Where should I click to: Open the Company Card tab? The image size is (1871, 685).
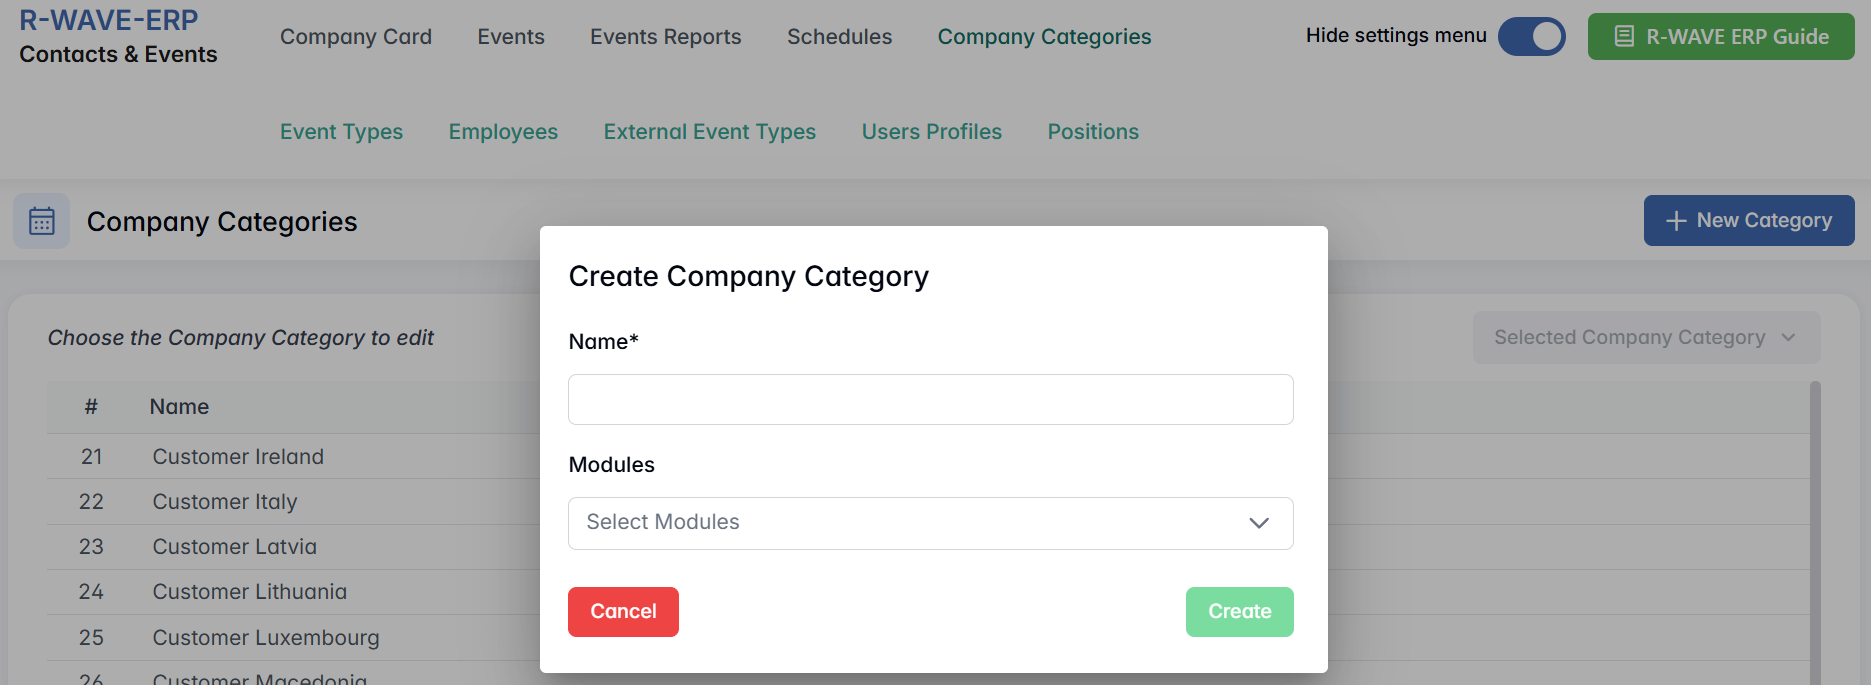[x=356, y=37]
